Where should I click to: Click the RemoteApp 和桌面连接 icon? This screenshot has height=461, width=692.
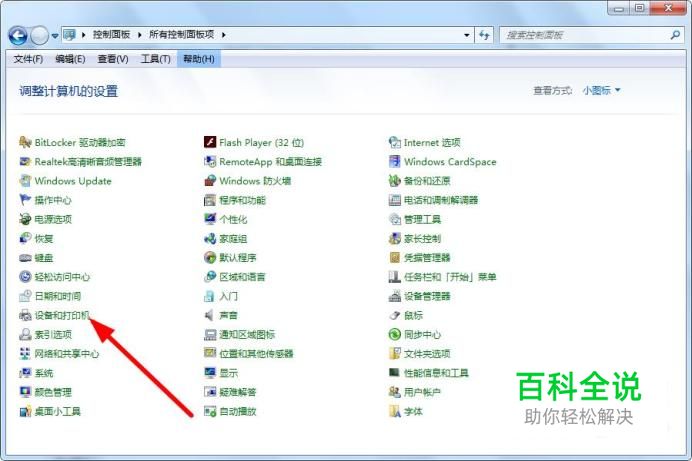210,161
